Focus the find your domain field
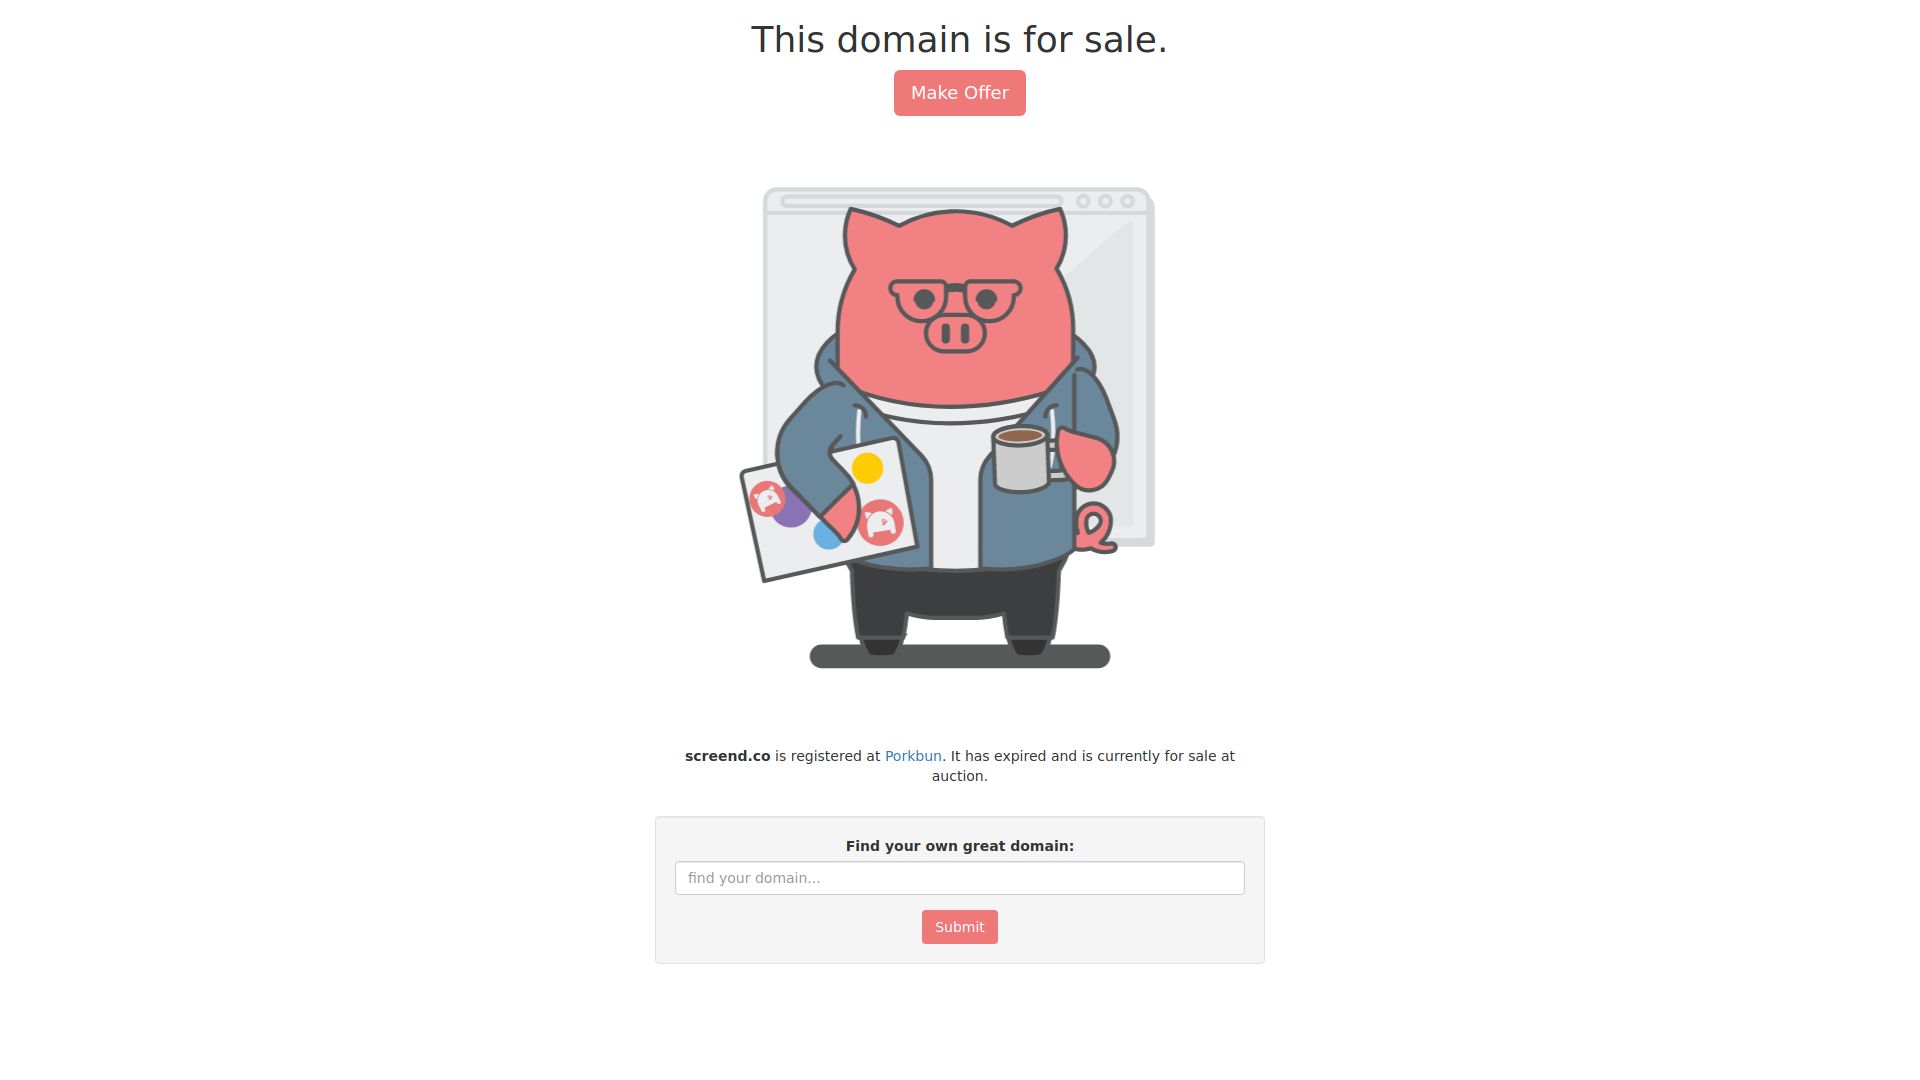The height and width of the screenshot is (1080, 1920). coord(959,878)
